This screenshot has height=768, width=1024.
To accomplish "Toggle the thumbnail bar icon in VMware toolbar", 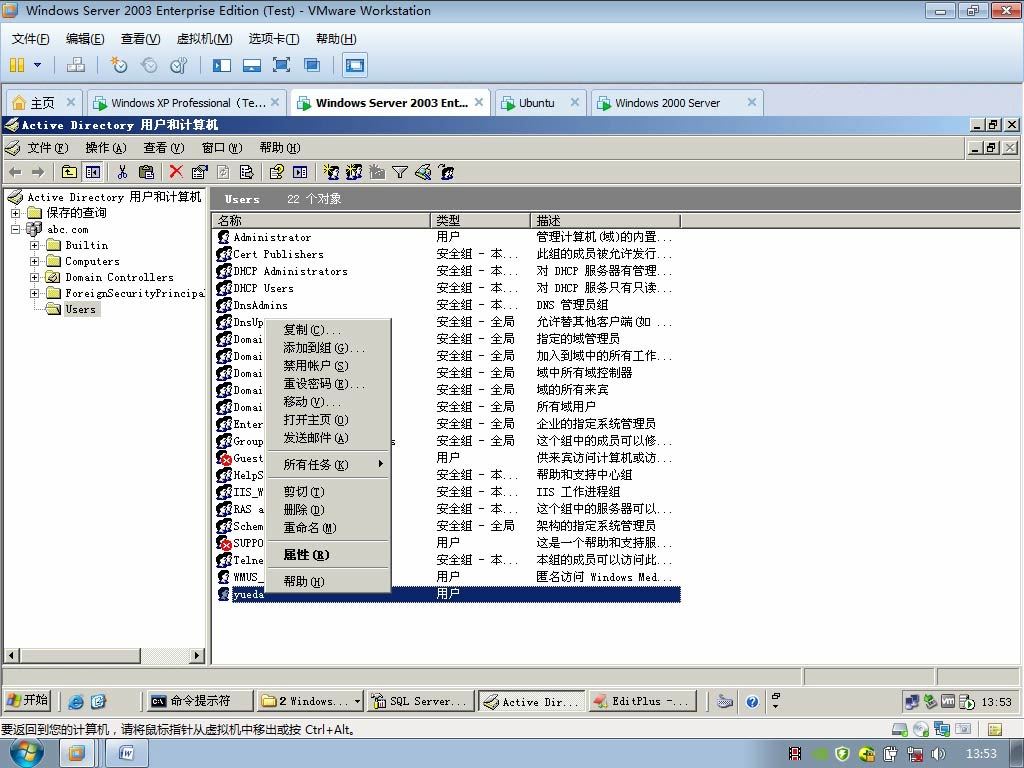I will tap(252, 65).
